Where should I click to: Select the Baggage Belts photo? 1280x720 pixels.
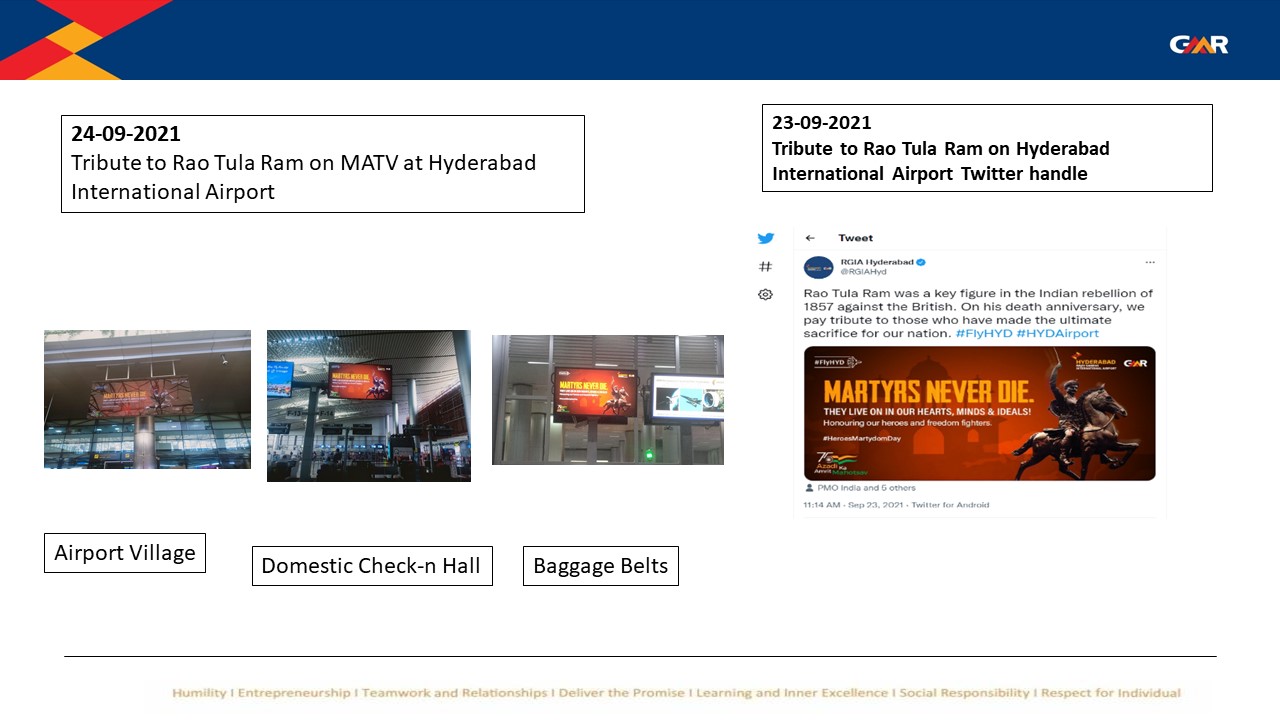[607, 400]
